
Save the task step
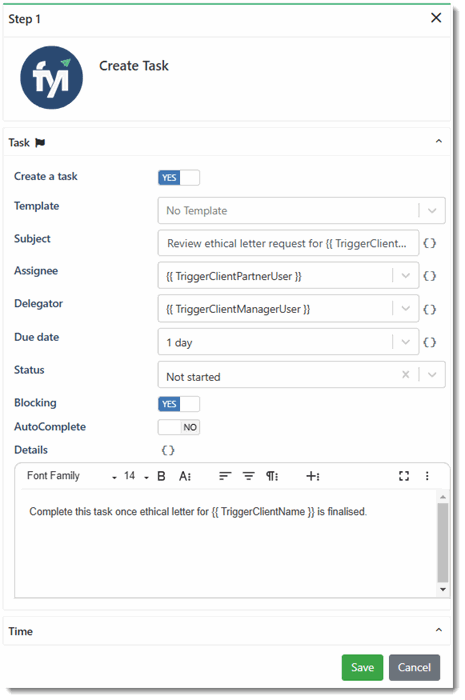tap(362, 667)
